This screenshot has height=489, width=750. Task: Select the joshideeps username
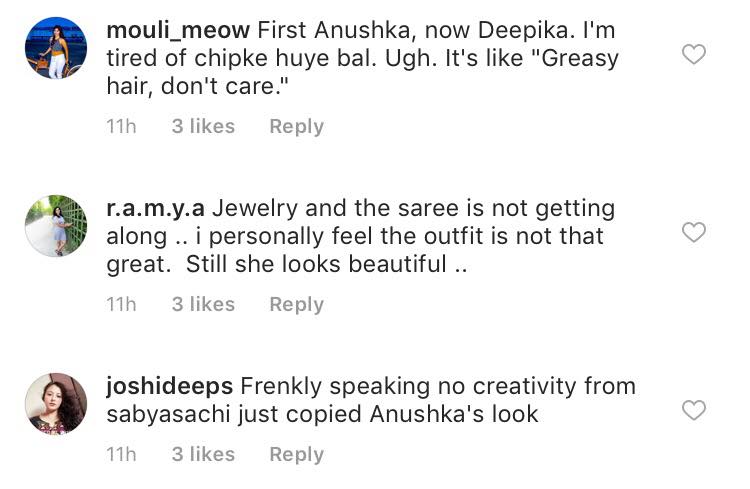[170, 386]
